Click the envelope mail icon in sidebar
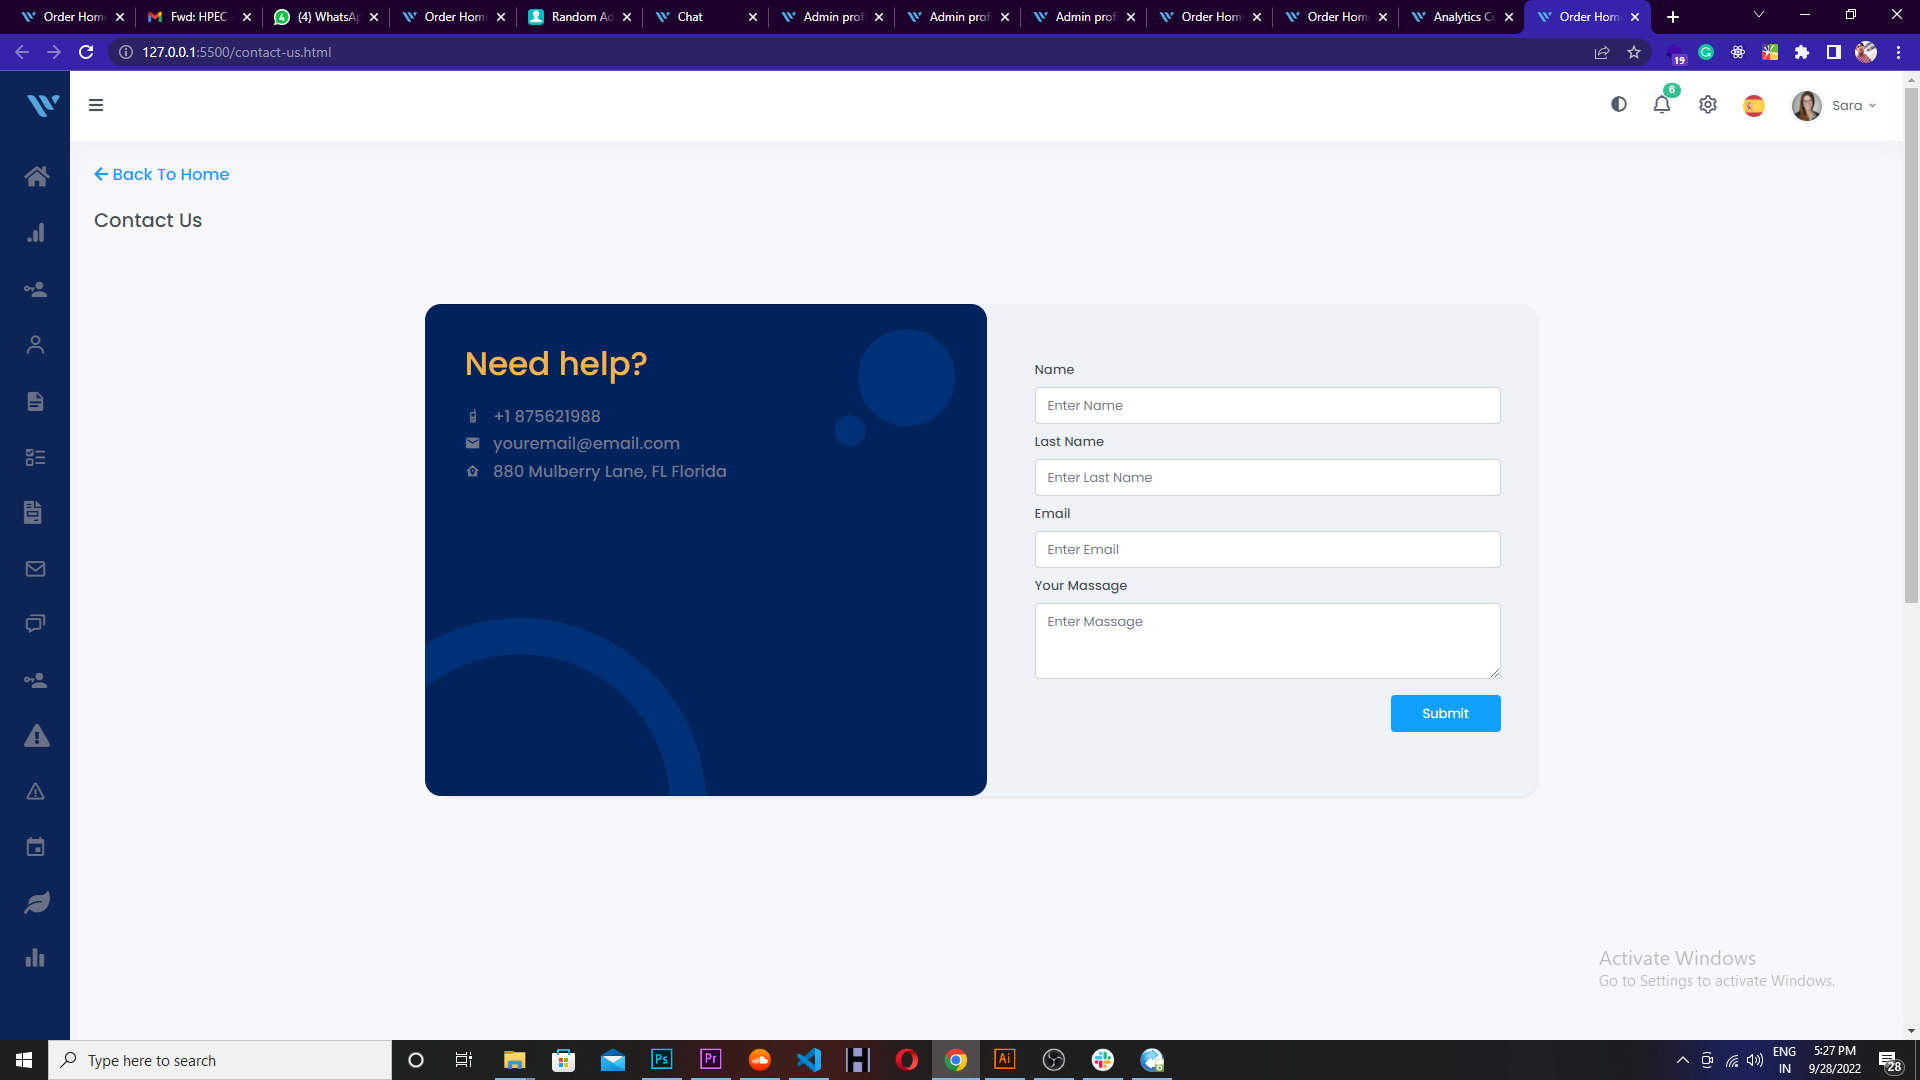 point(36,569)
